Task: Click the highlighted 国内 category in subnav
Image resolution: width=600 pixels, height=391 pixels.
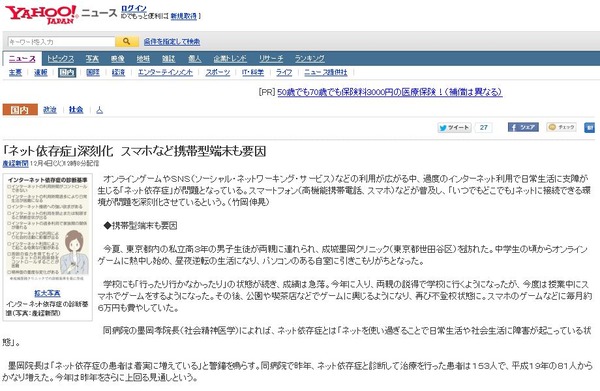Action: pyautogui.click(x=67, y=72)
